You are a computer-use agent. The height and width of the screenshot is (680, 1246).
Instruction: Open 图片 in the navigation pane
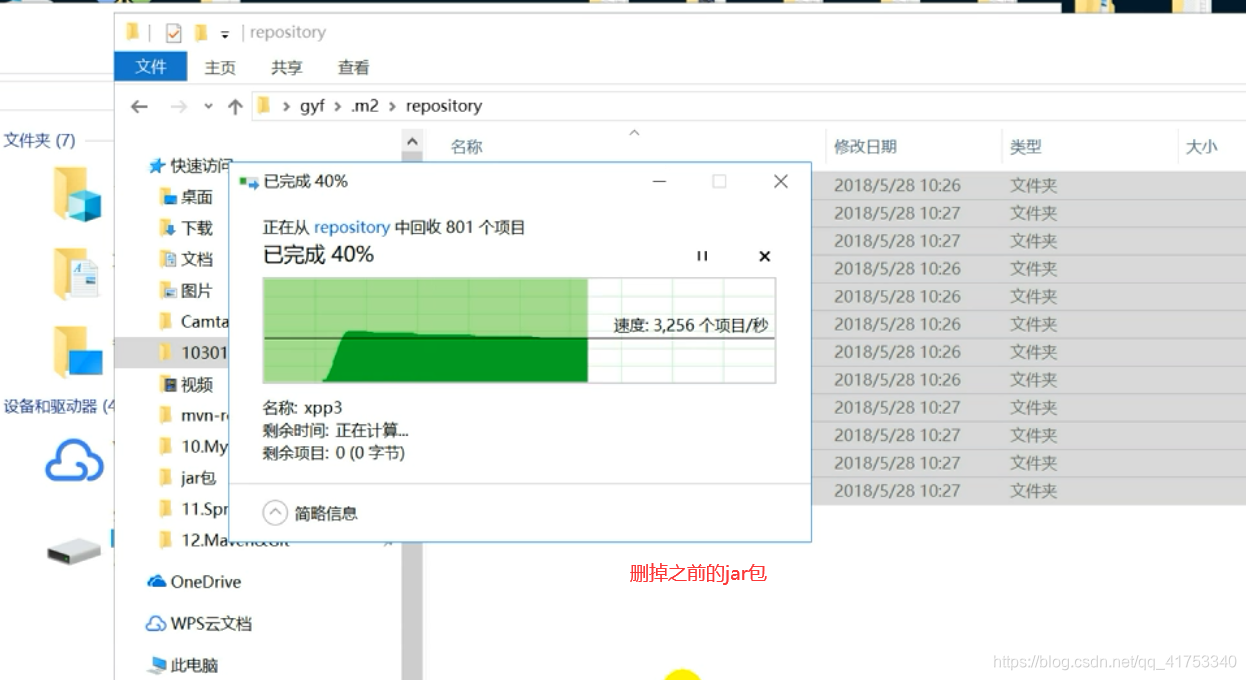click(188, 290)
